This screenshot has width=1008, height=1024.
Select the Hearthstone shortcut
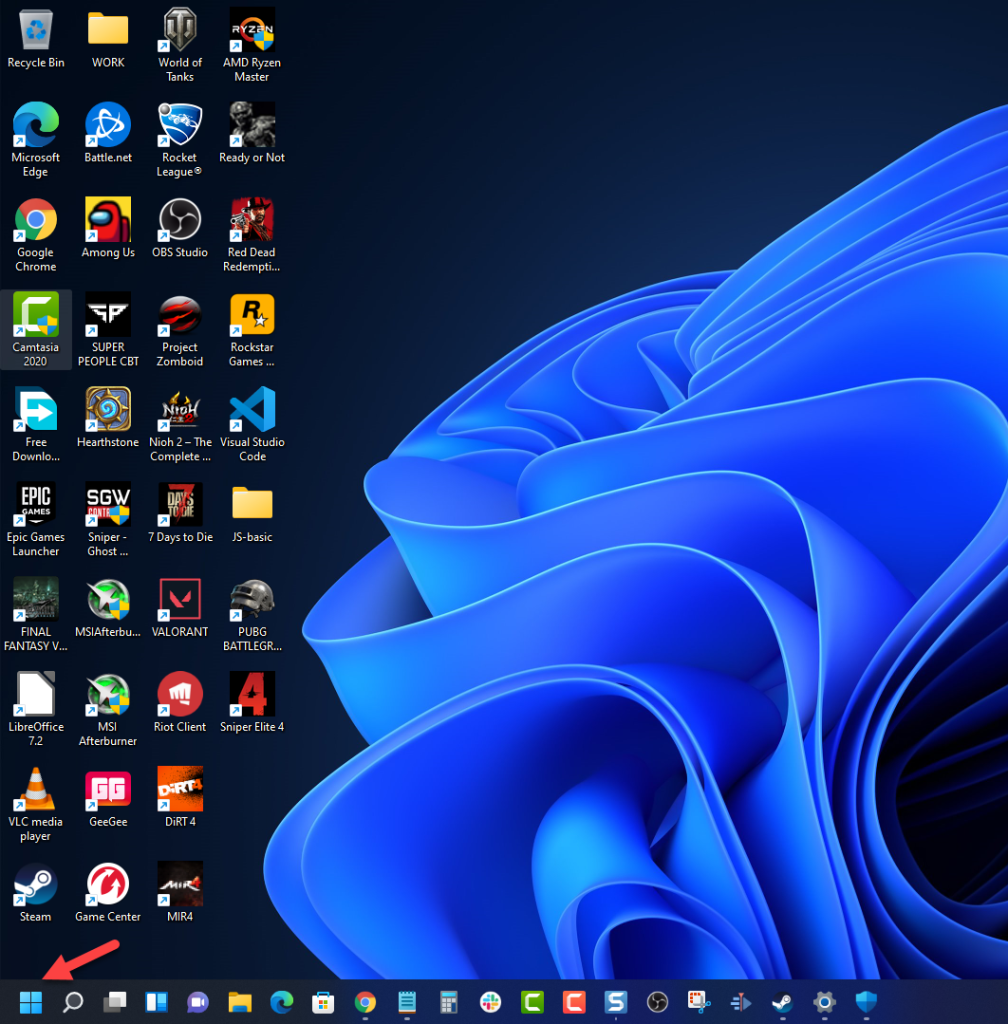108,418
